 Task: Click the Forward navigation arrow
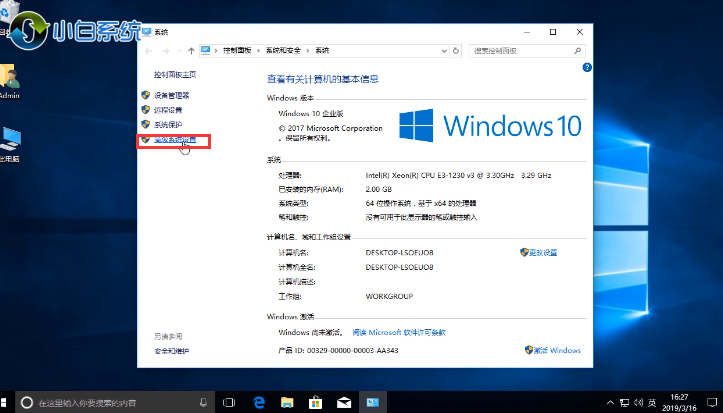pyautogui.click(x=166, y=51)
